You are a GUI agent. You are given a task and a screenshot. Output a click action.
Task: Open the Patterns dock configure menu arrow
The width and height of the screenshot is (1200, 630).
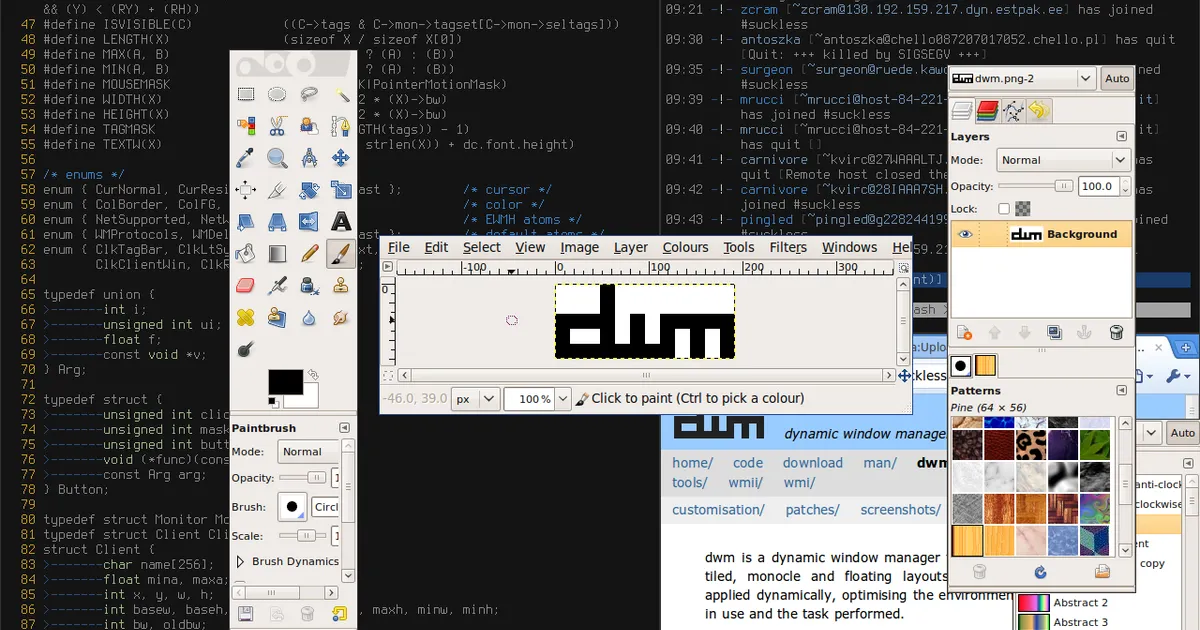(x=1121, y=390)
